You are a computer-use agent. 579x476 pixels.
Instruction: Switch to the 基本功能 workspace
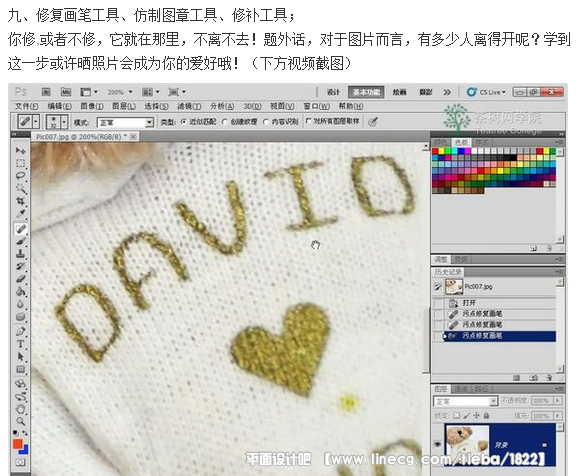pyautogui.click(x=366, y=92)
